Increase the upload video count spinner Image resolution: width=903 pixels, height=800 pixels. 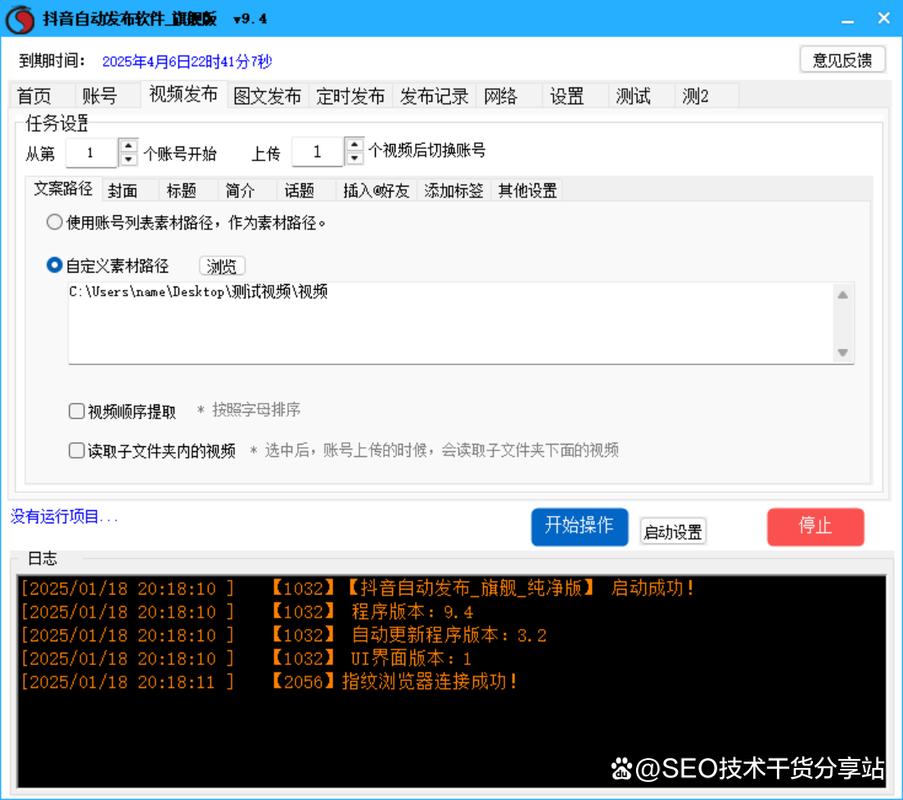354,143
